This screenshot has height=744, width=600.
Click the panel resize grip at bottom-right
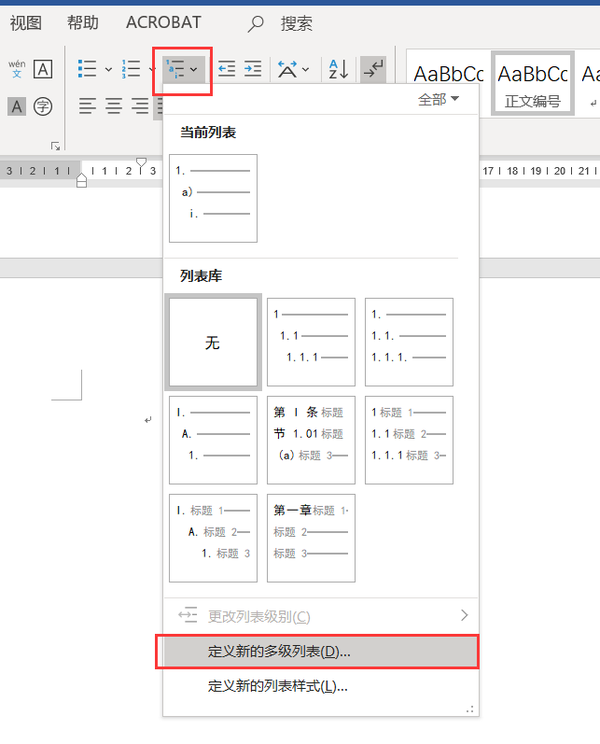(x=470, y=709)
